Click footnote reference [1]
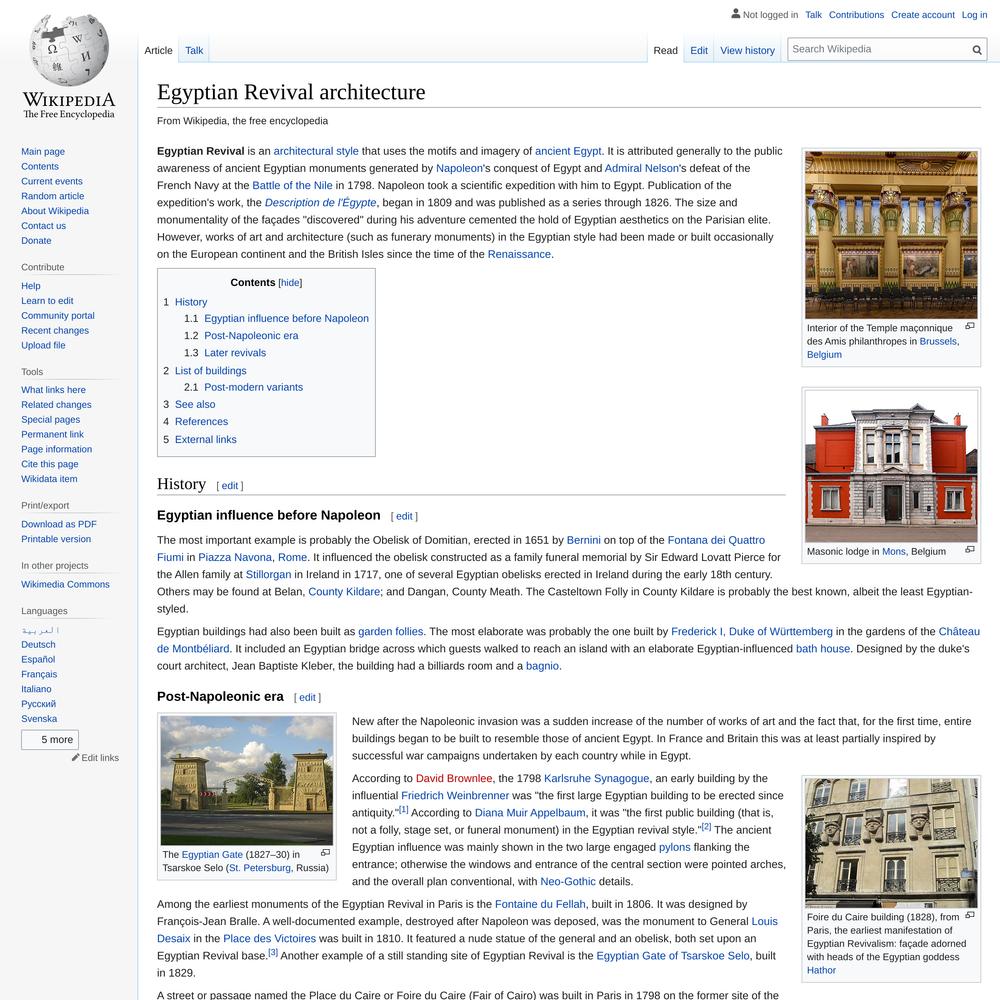This screenshot has height=1000, width=1000. (x=403, y=809)
